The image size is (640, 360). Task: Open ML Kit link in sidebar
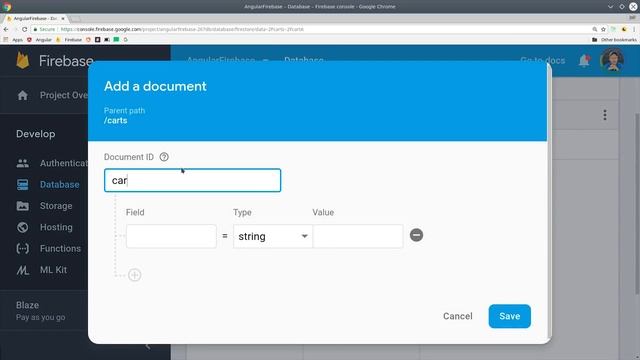coord(53,270)
